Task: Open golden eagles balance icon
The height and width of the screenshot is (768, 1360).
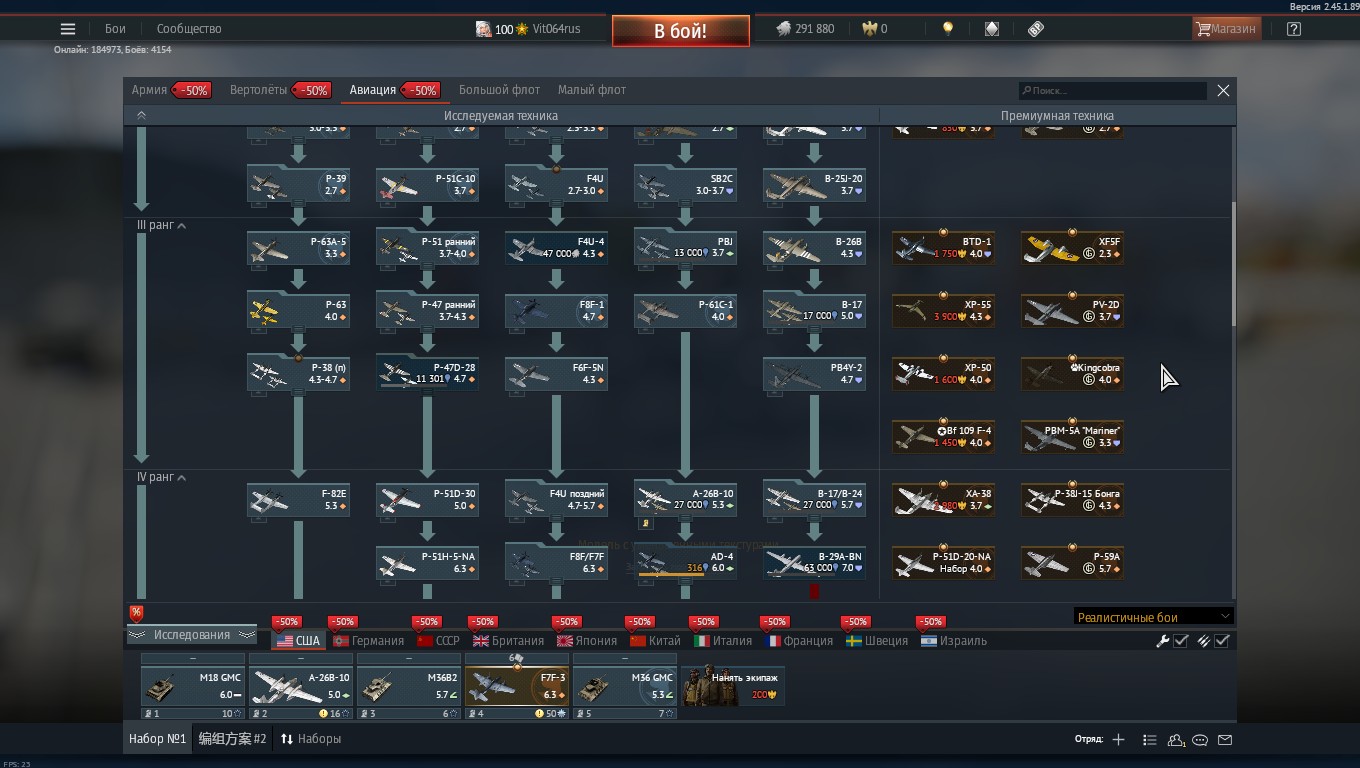Action: click(x=870, y=29)
